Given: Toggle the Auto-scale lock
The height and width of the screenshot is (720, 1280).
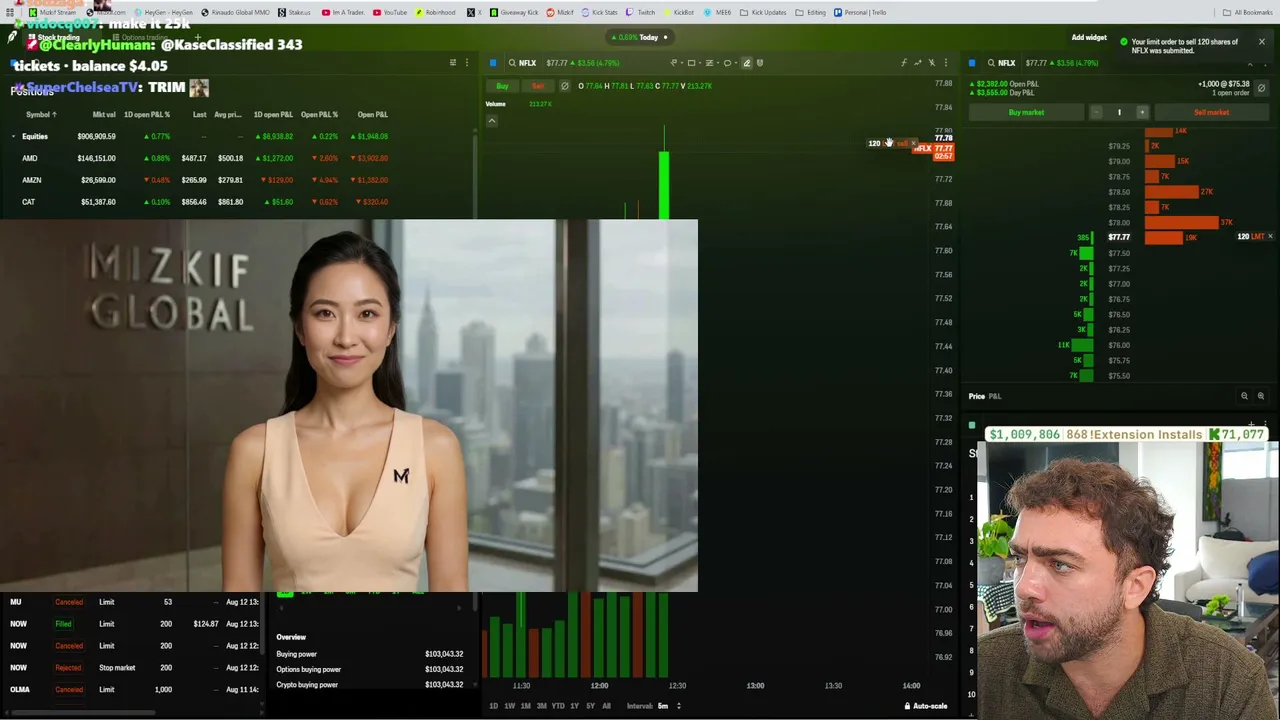Looking at the screenshot, I should [x=925, y=706].
